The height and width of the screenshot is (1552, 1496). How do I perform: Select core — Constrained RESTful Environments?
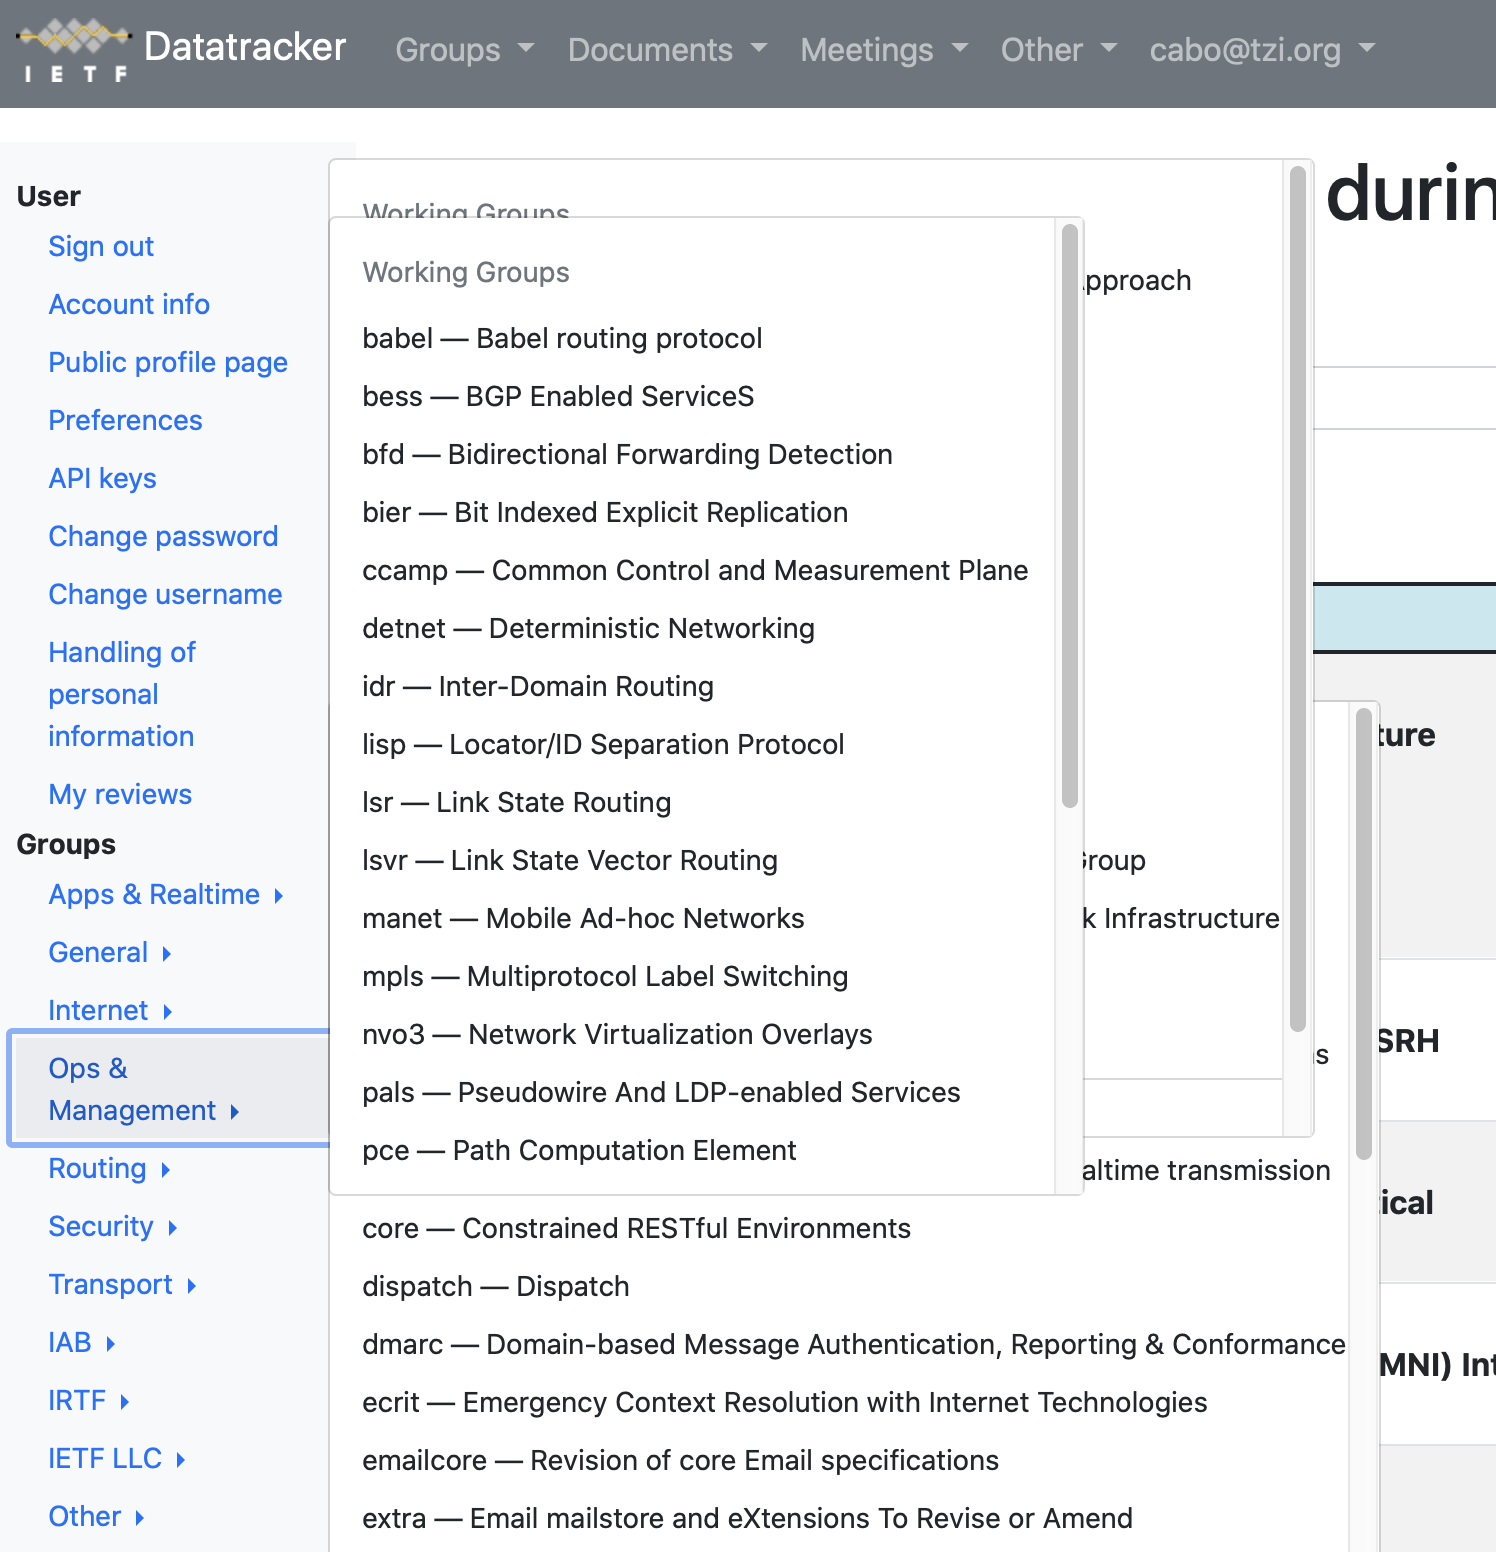[x=636, y=1228]
